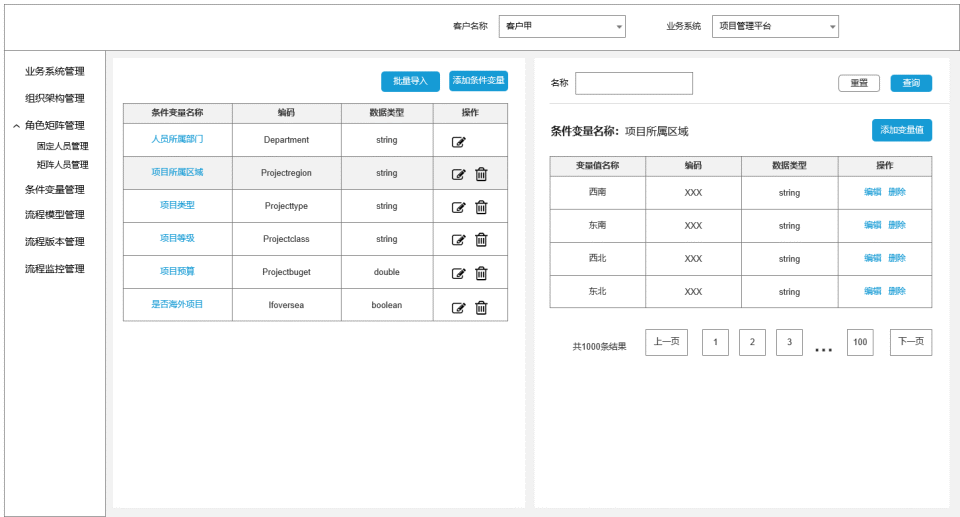The image size is (960, 517).
Task: Open the 项目预算 variable link
Action: tap(178, 271)
